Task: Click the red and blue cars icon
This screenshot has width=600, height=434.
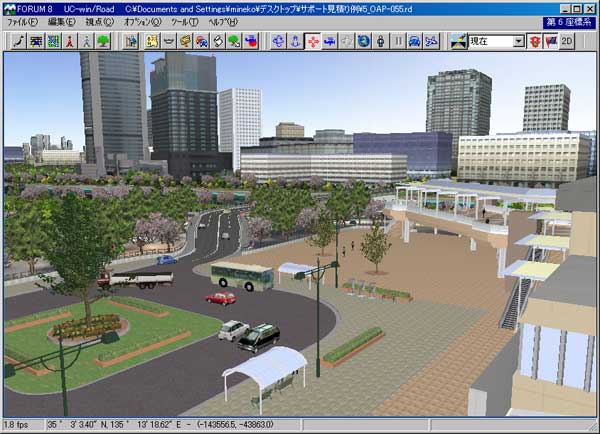Action: click(x=202, y=41)
